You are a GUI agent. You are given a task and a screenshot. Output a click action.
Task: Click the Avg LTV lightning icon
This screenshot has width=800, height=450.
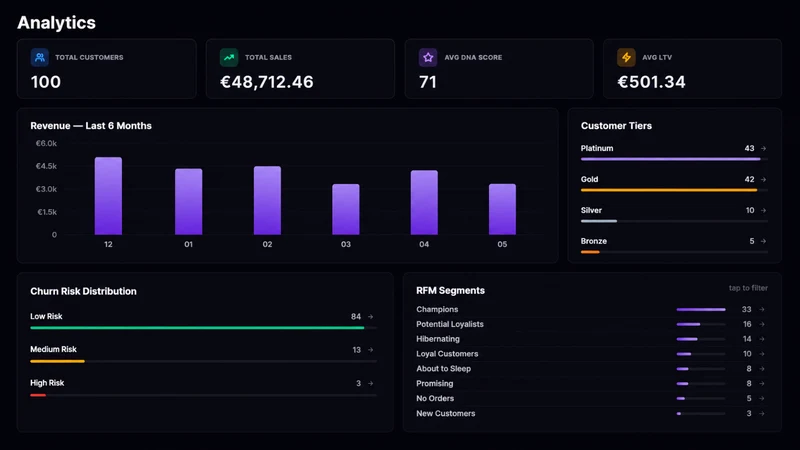click(626, 57)
